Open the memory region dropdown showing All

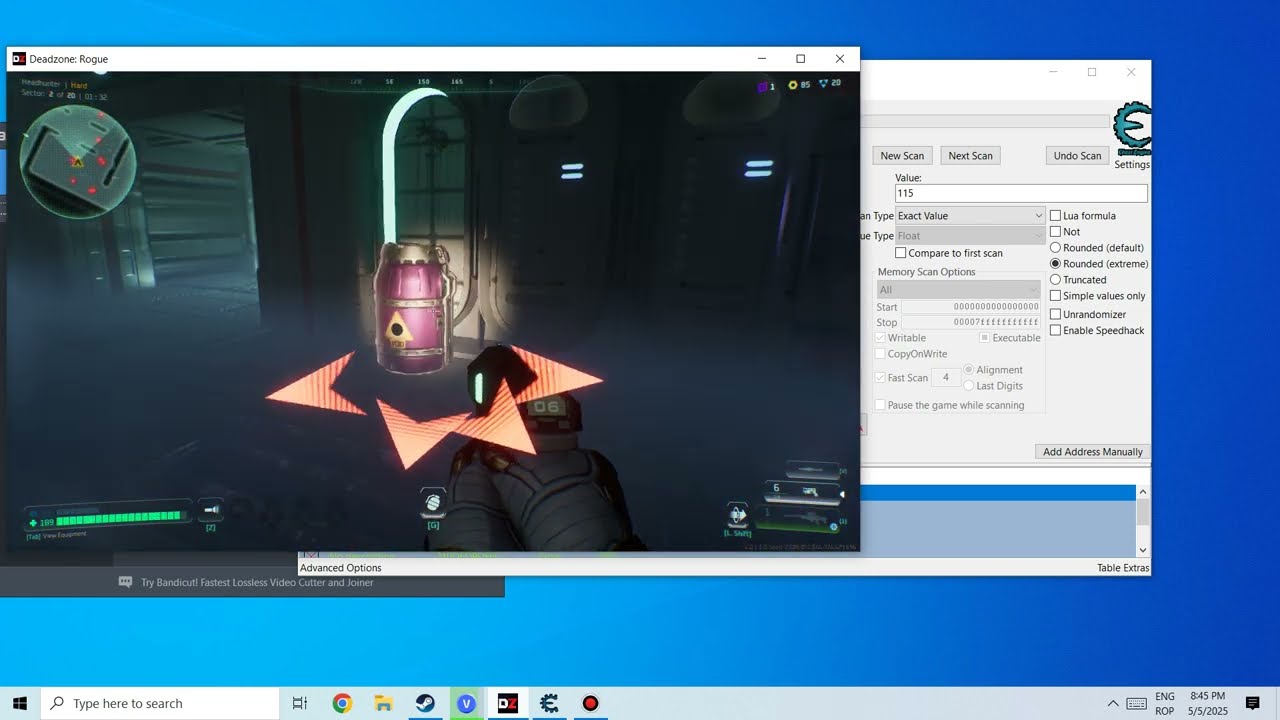[x=959, y=290]
